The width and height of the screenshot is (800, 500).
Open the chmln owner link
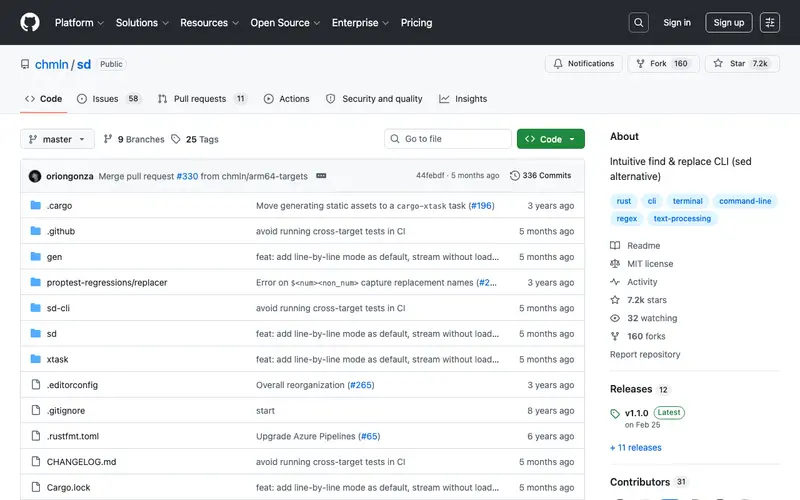point(52,64)
